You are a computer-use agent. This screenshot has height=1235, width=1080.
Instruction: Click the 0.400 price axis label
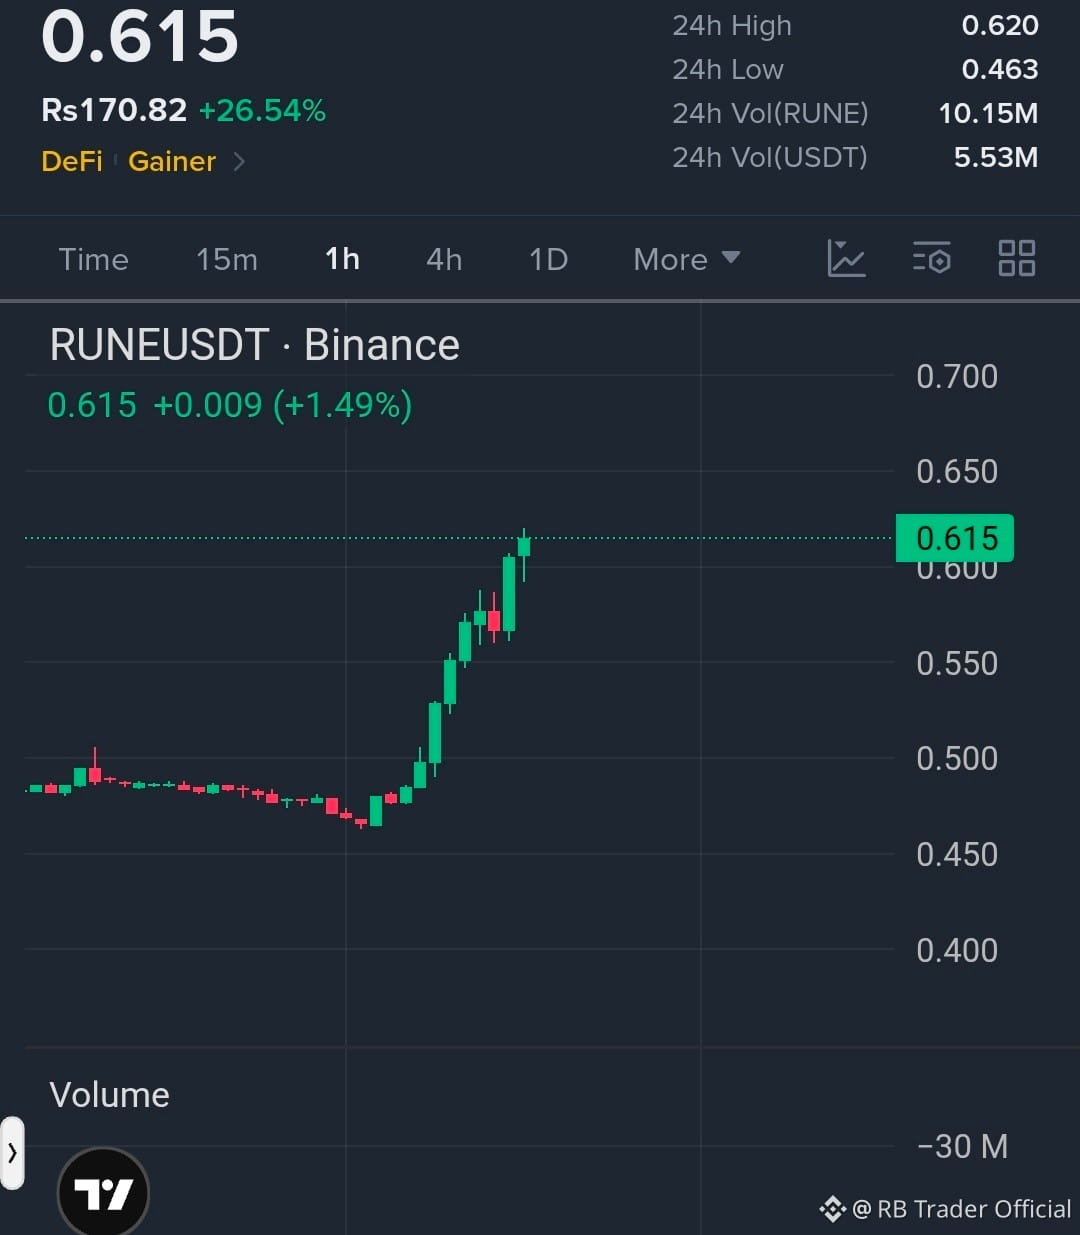[x=957, y=950]
